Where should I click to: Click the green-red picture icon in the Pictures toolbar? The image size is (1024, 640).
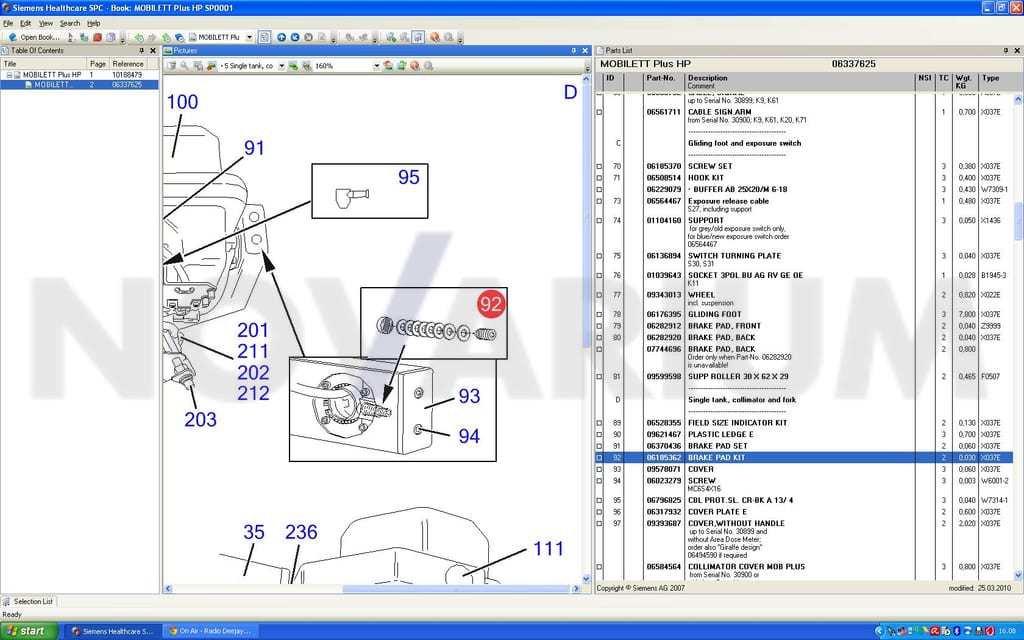click(x=212, y=66)
